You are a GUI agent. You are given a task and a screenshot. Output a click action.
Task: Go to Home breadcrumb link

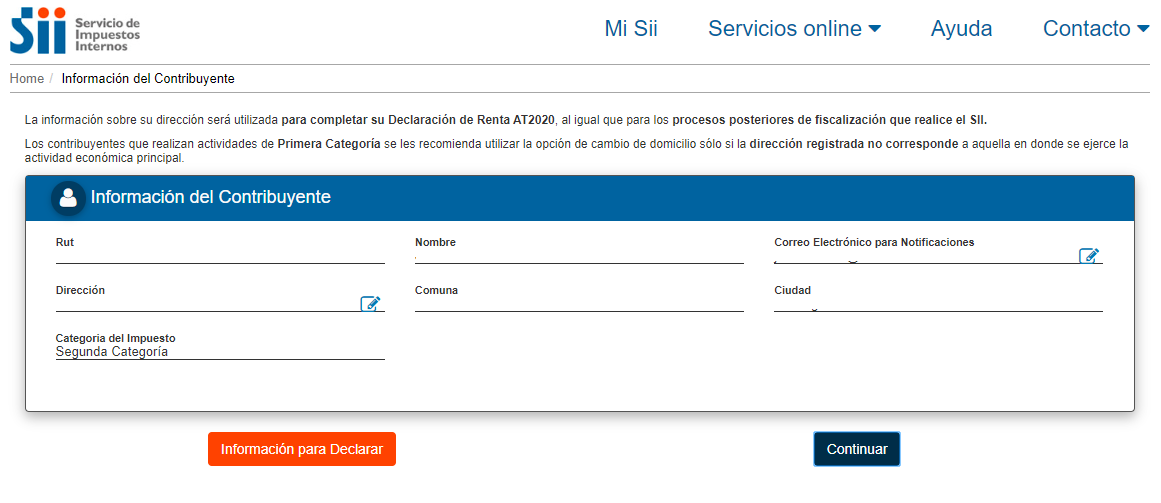(27, 79)
